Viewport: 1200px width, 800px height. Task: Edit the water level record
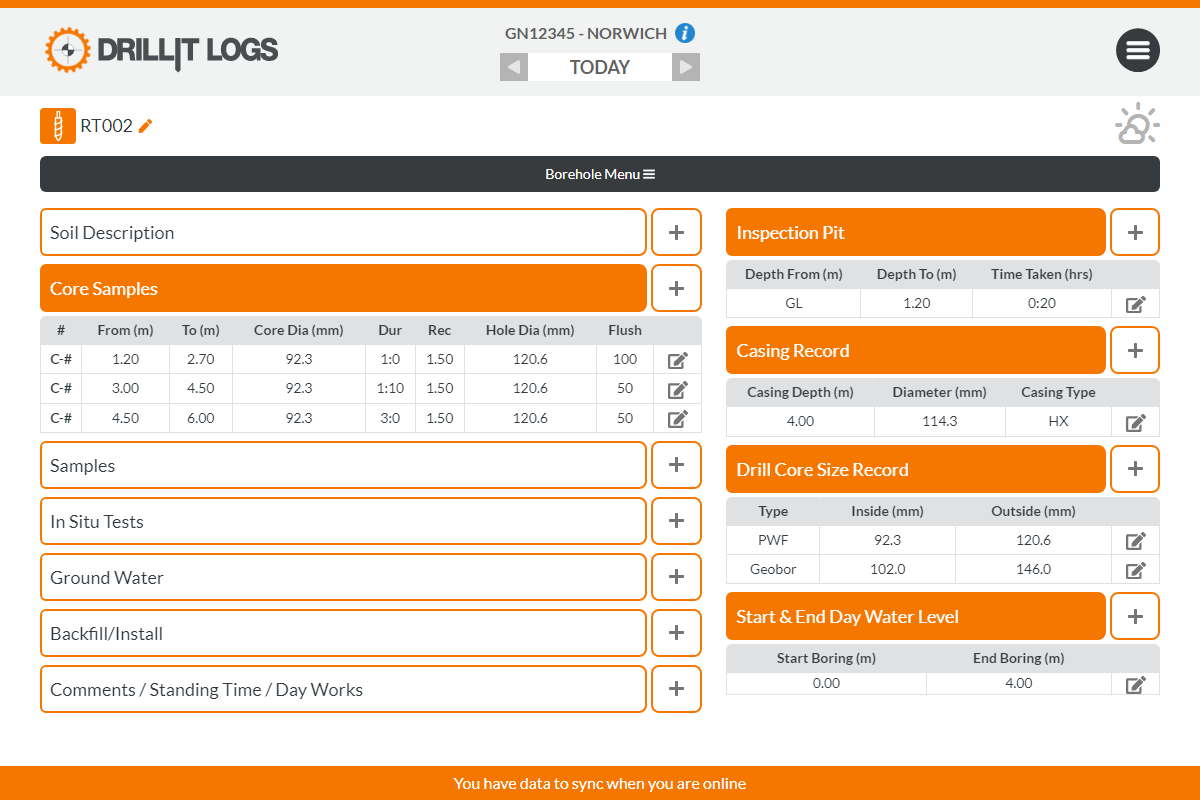1135,684
